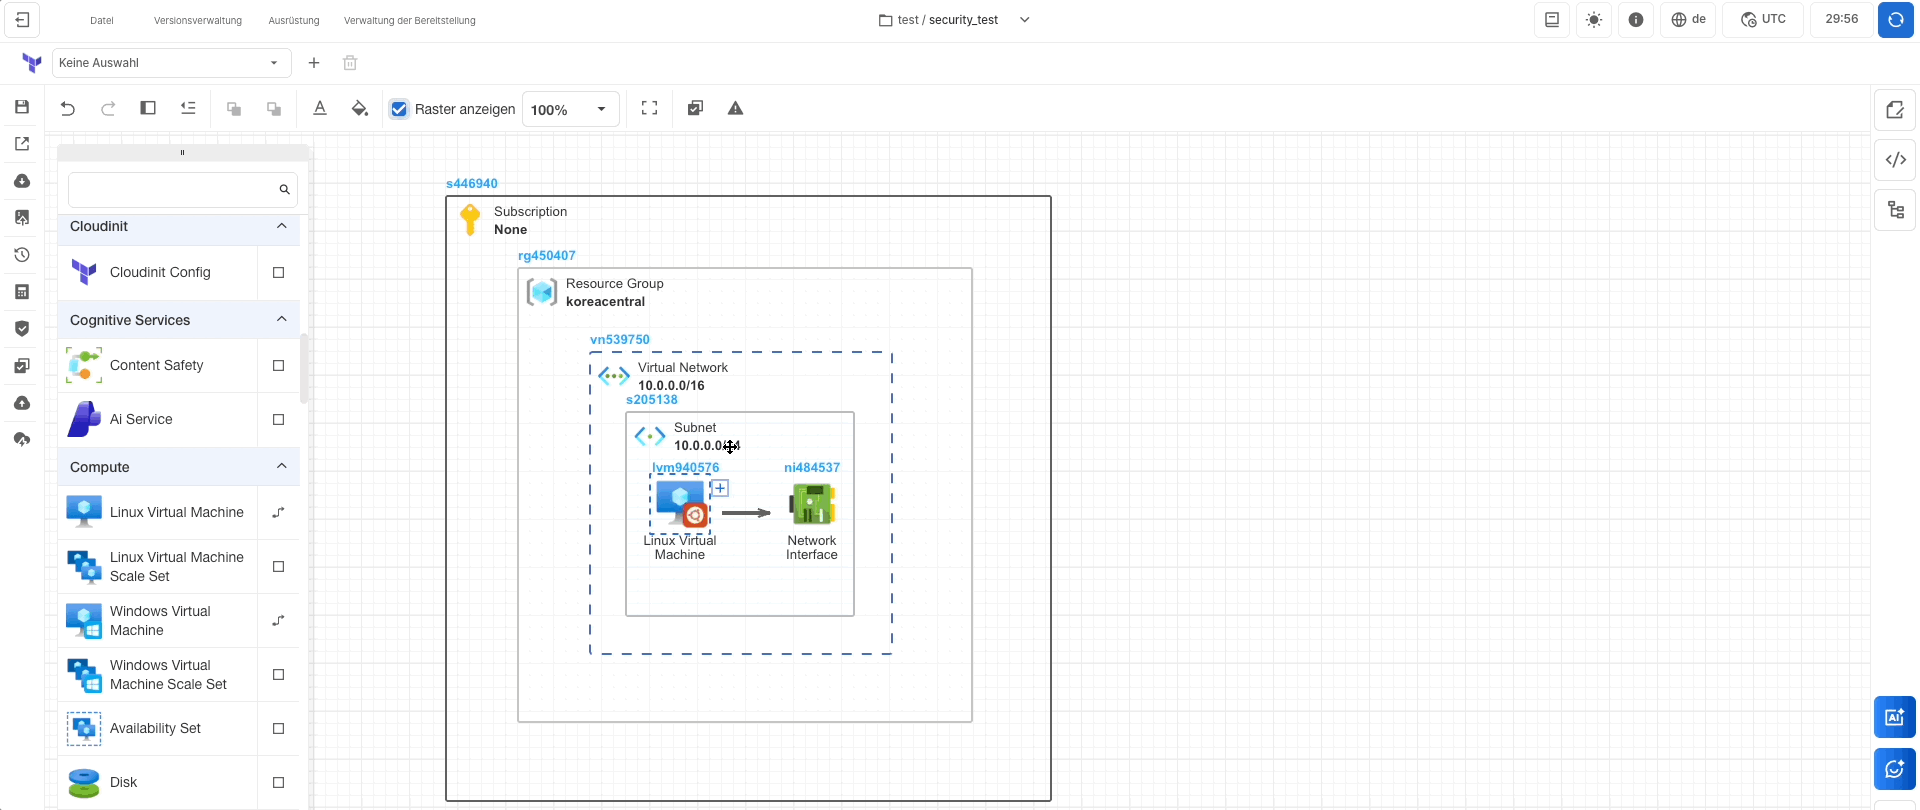This screenshot has height=810, width=1920.
Task: Collapse the Cognitive Services section
Action: [281, 320]
